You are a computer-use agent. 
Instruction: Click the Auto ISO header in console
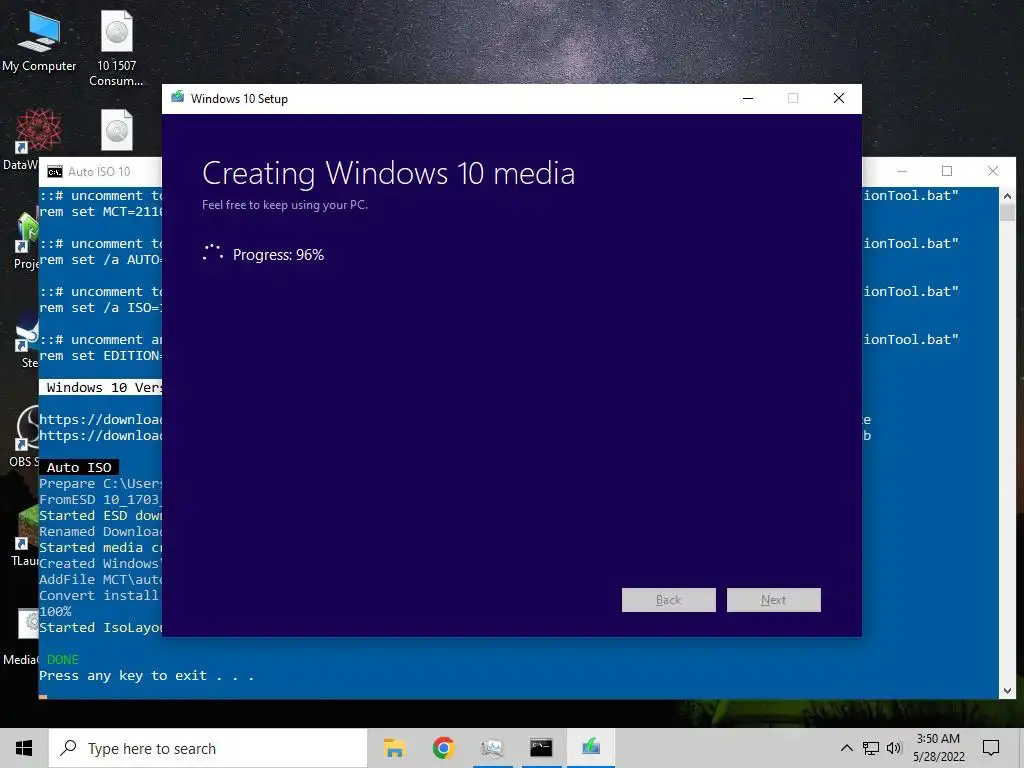pyautogui.click(x=79, y=468)
